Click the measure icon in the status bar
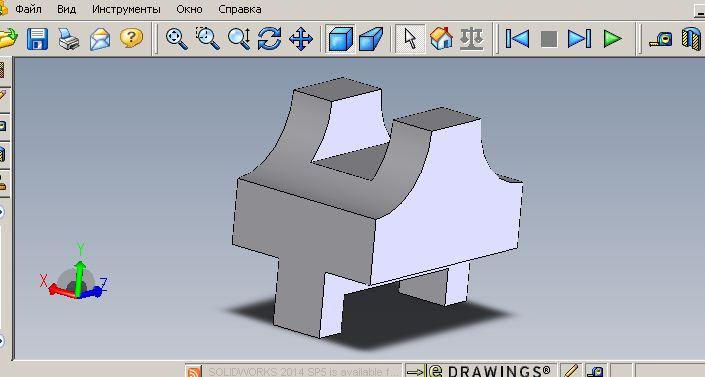The height and width of the screenshot is (377, 705). [596, 372]
